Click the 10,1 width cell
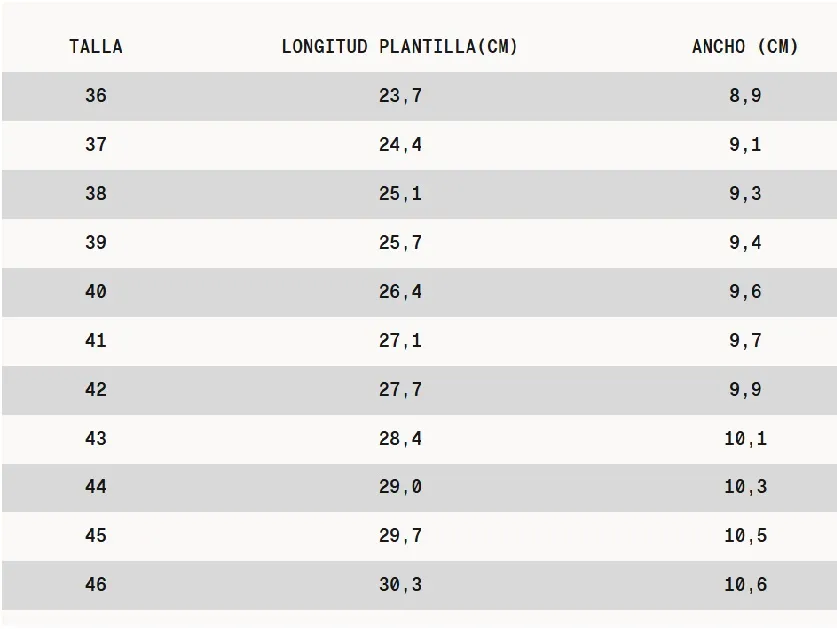This screenshot has width=837, height=629. 746,438
